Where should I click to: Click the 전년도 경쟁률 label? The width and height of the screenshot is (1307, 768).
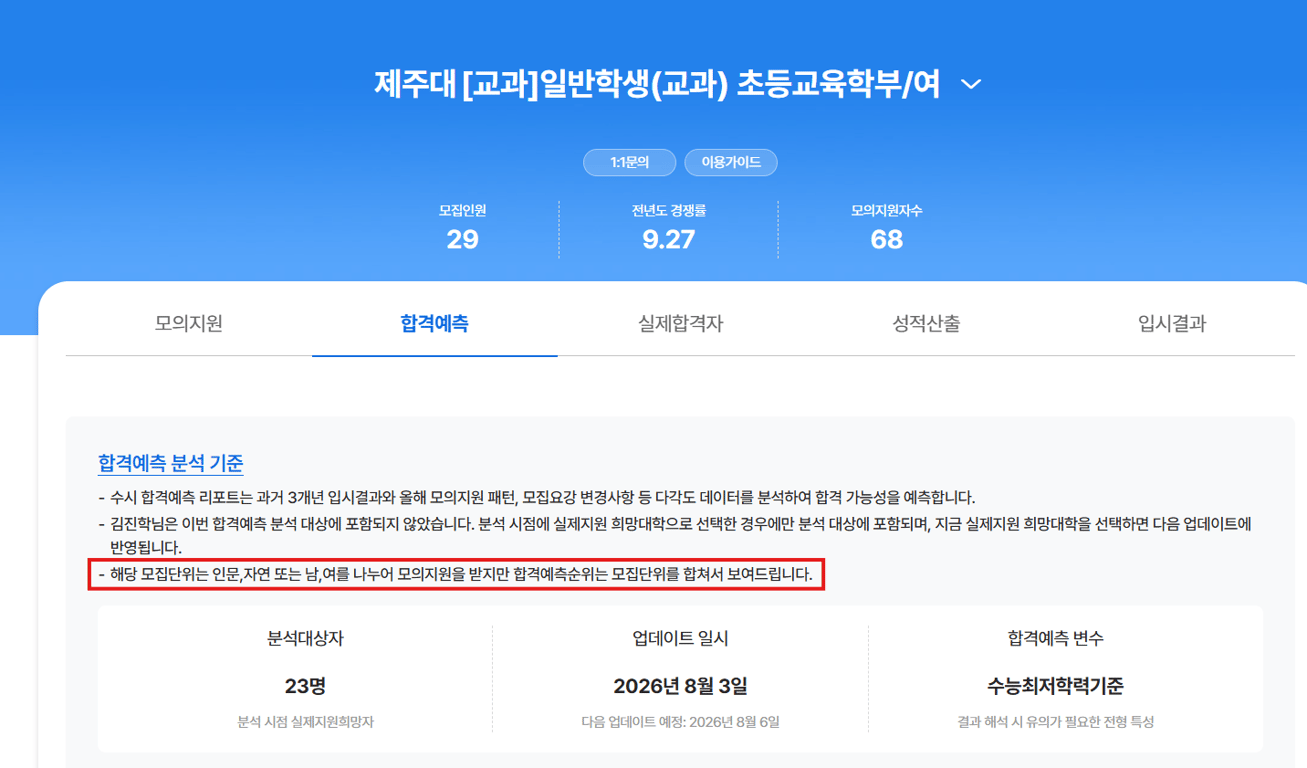(x=668, y=211)
